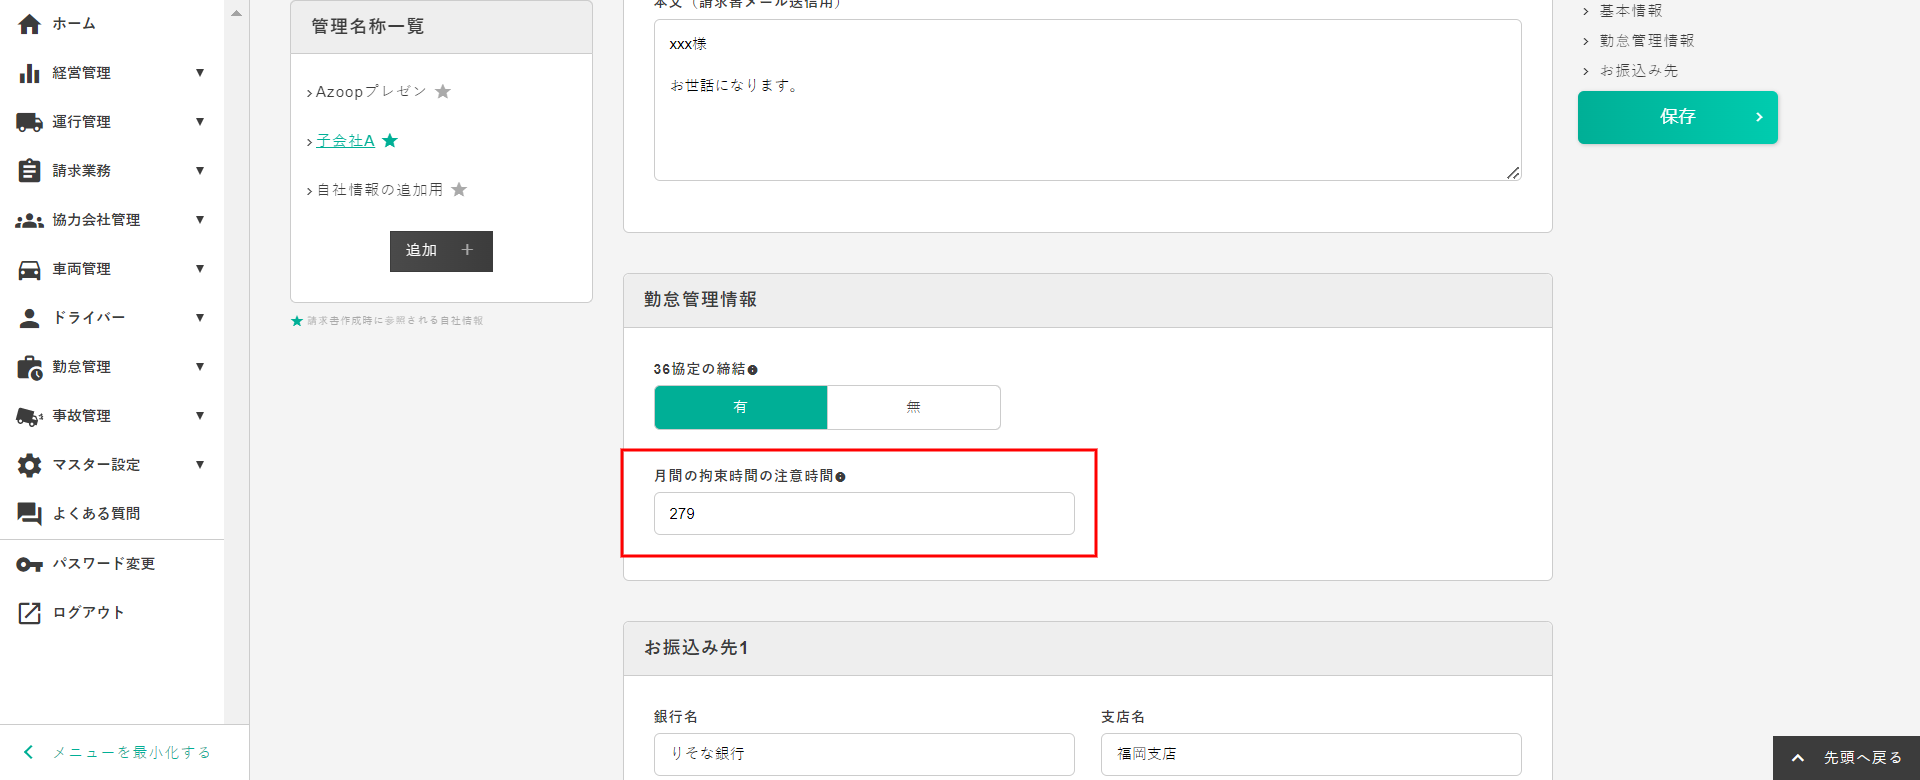Expand the 経営管理 menu arrow
Image resolution: width=1920 pixels, height=780 pixels.
click(200, 73)
